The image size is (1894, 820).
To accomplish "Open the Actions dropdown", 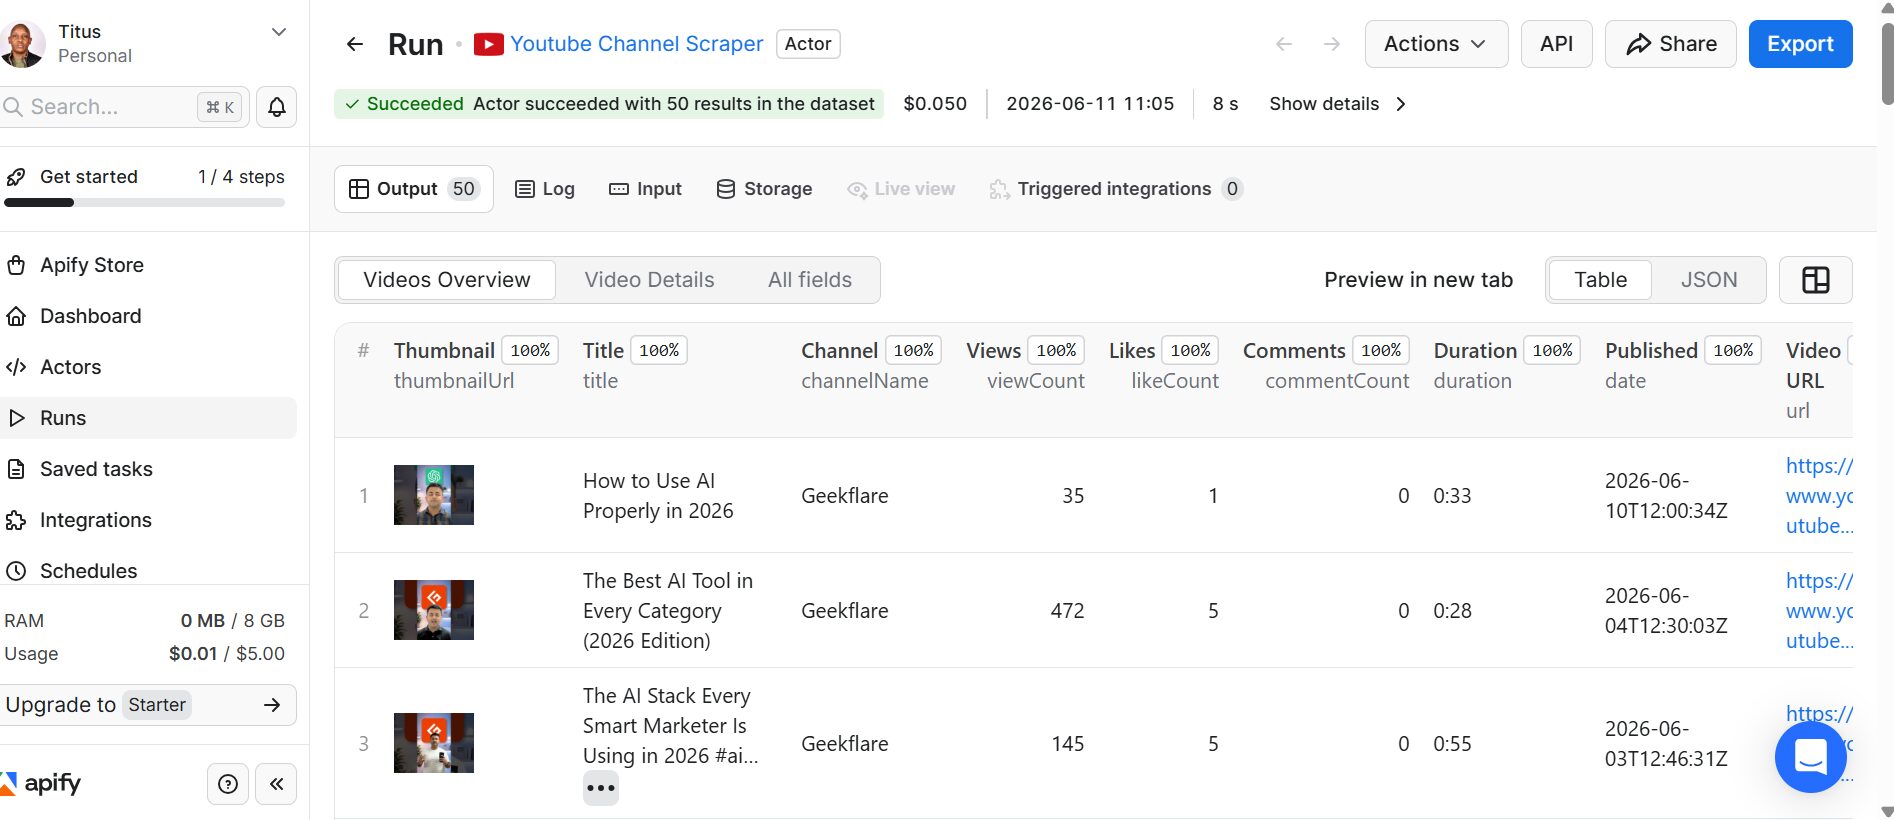I will click(x=1436, y=44).
